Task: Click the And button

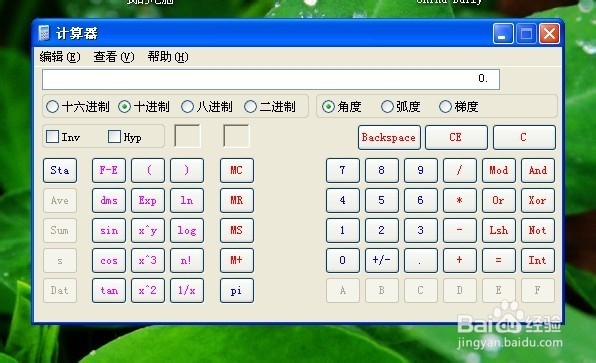Action: (x=538, y=170)
